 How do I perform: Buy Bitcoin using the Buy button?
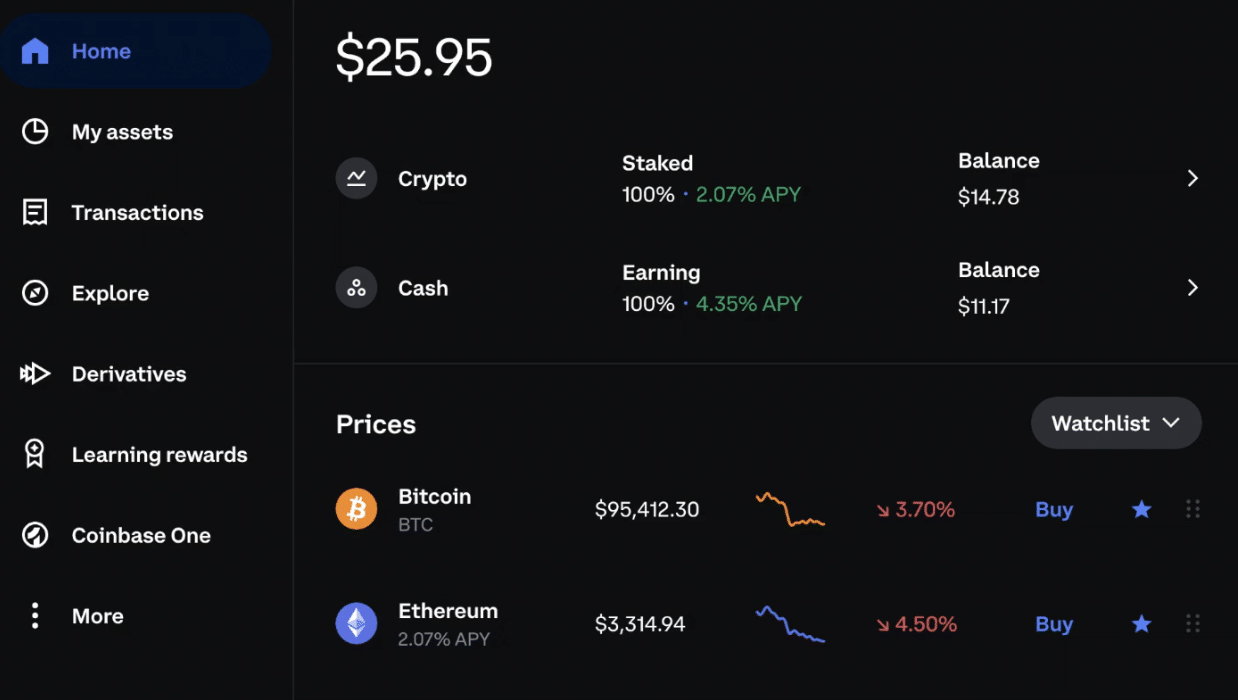pyautogui.click(x=1053, y=509)
